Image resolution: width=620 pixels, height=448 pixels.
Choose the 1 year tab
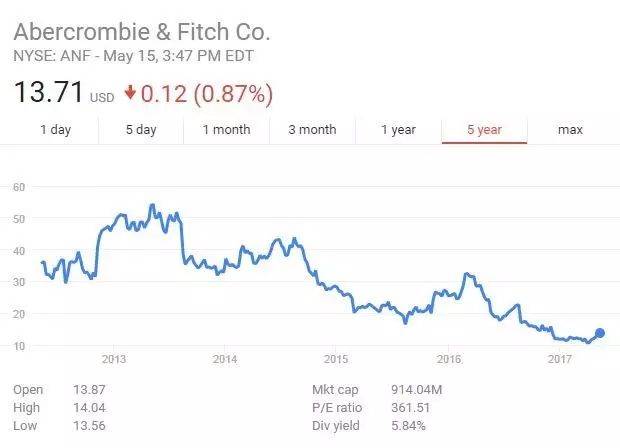point(398,130)
